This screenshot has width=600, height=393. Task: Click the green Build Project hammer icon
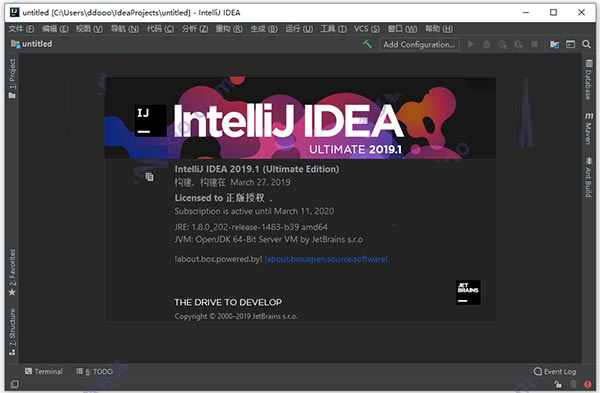[x=367, y=44]
